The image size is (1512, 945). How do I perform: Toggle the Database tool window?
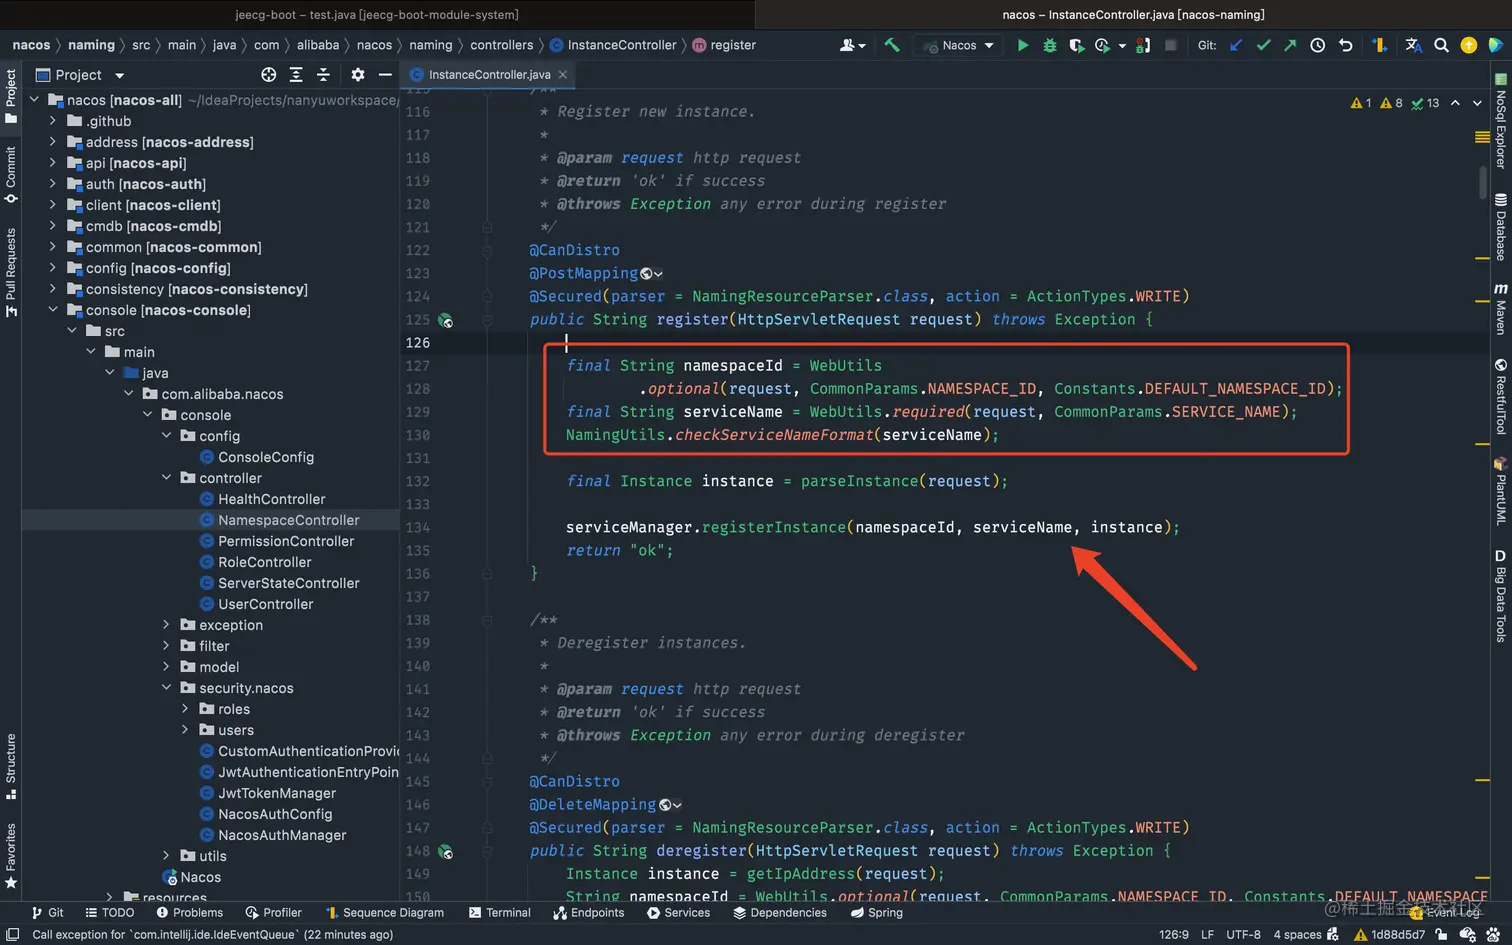[x=1501, y=226]
